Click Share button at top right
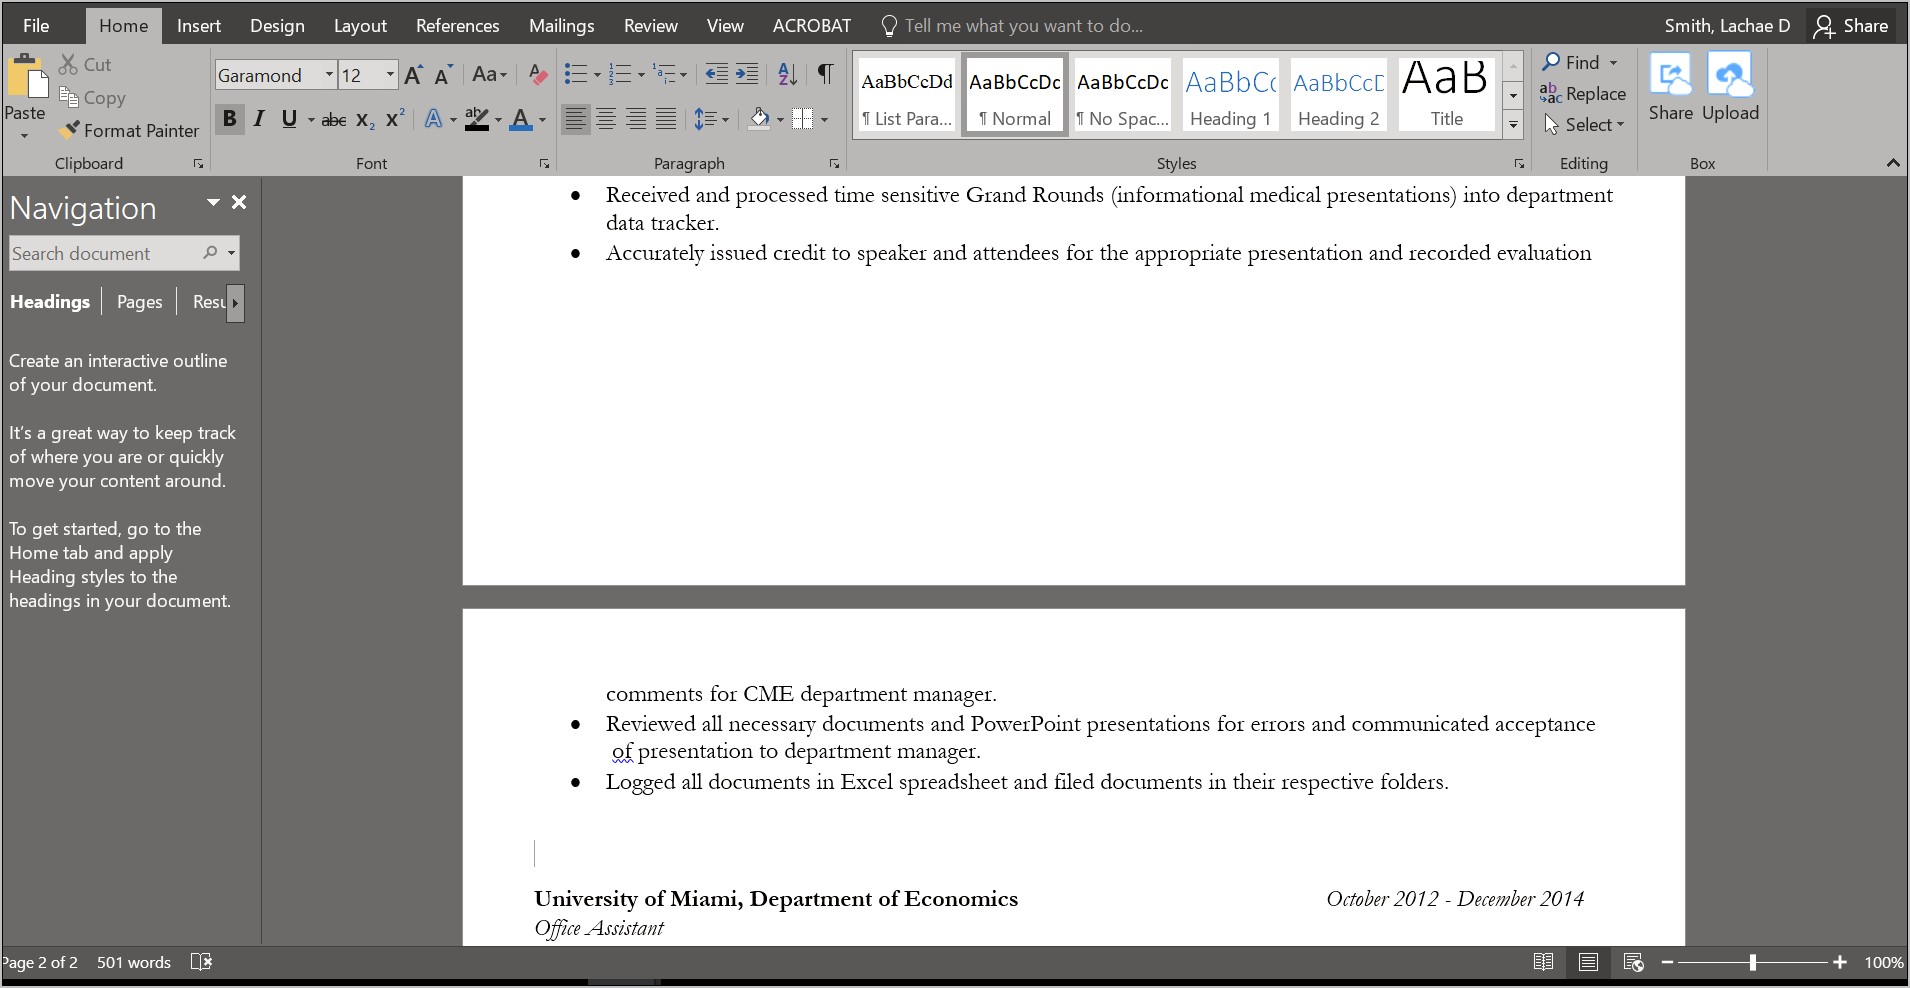The image size is (1910, 988). pyautogui.click(x=1851, y=26)
